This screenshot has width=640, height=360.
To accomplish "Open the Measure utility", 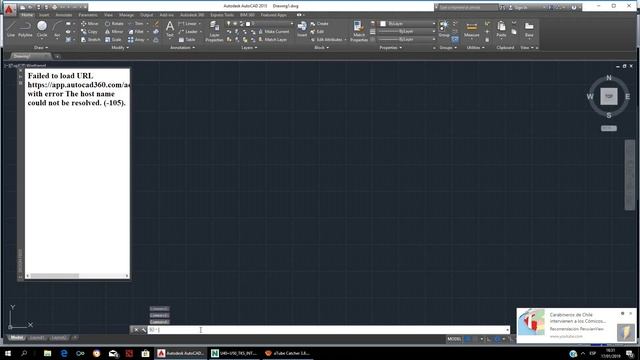I will tap(471, 29).
